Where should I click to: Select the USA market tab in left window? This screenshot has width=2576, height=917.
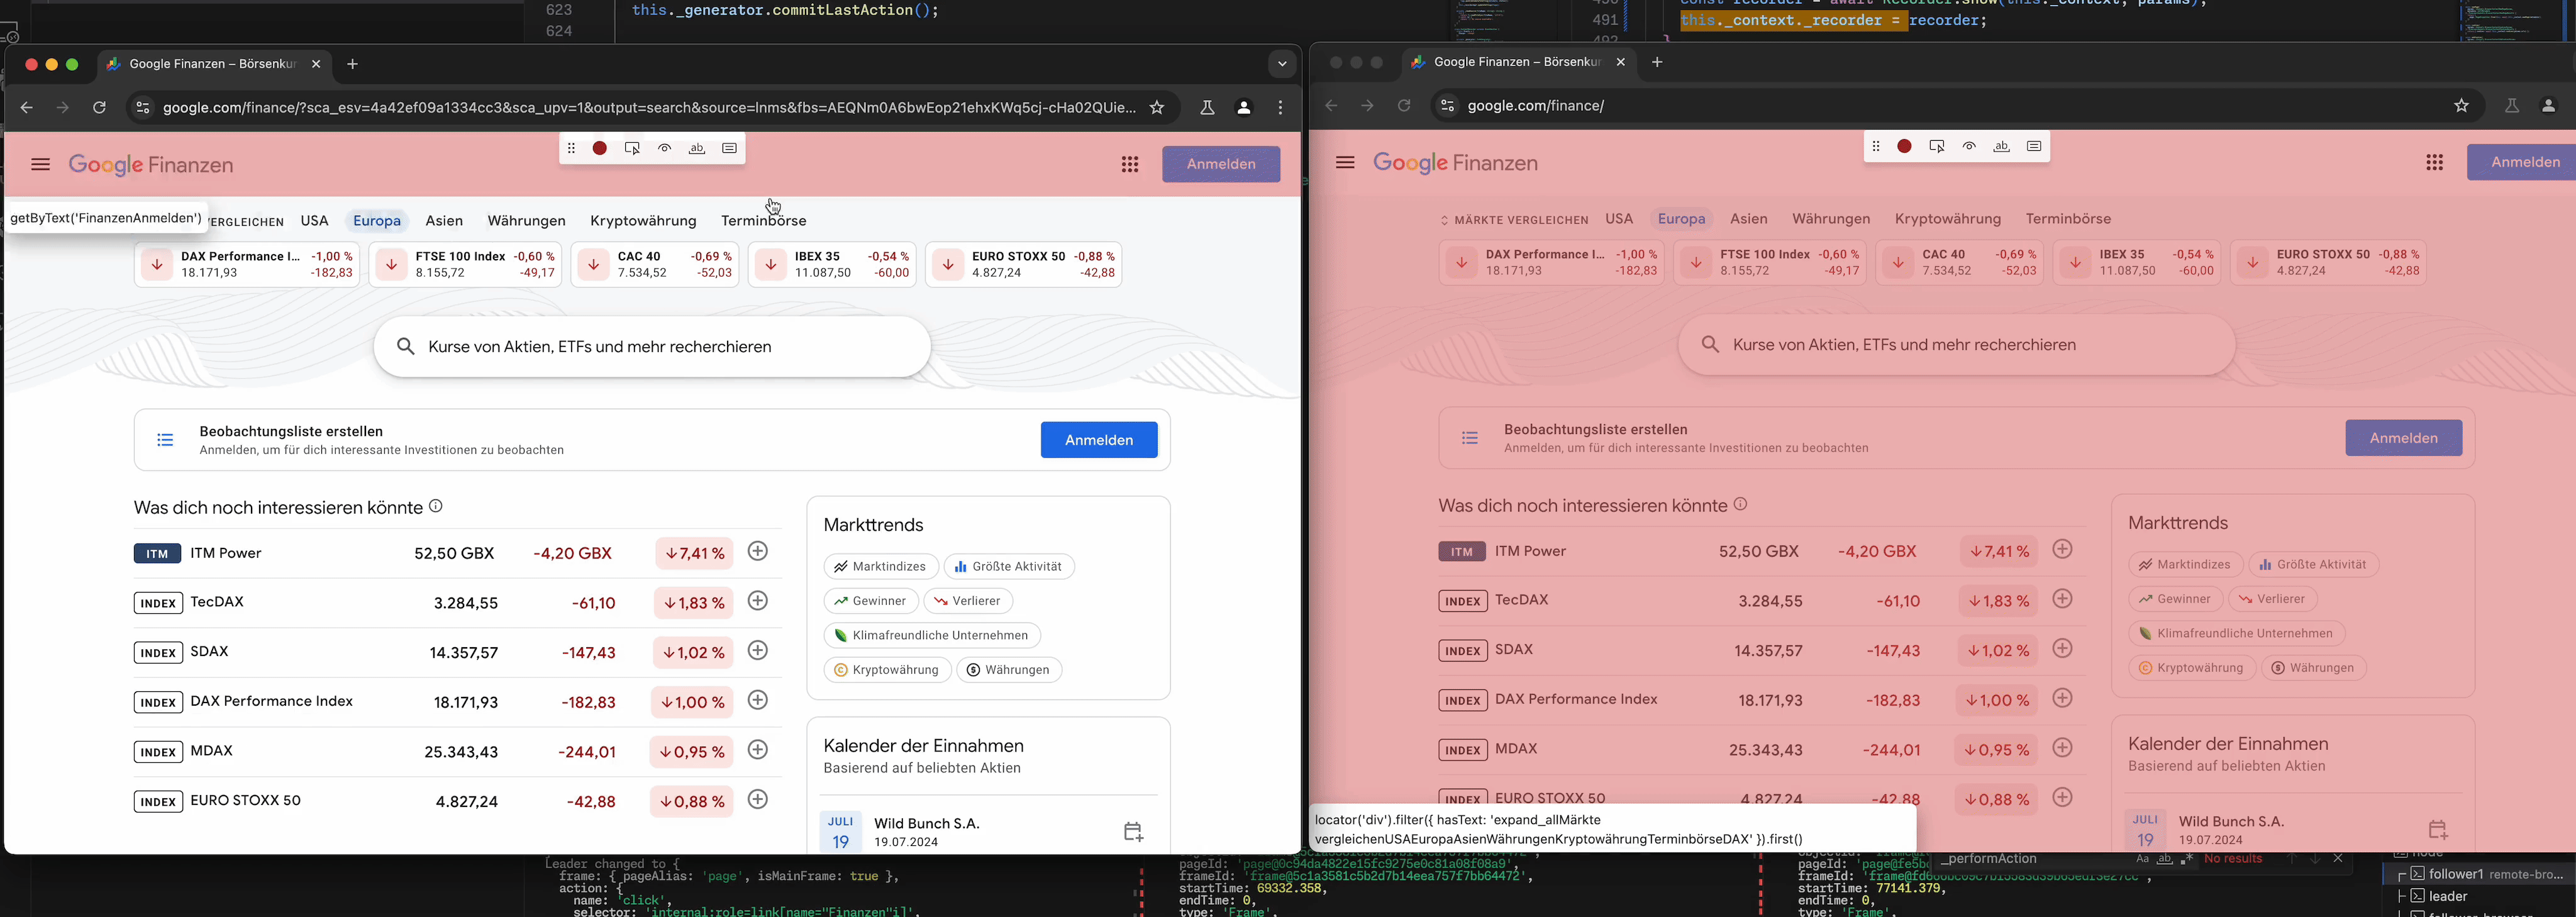pos(315,221)
